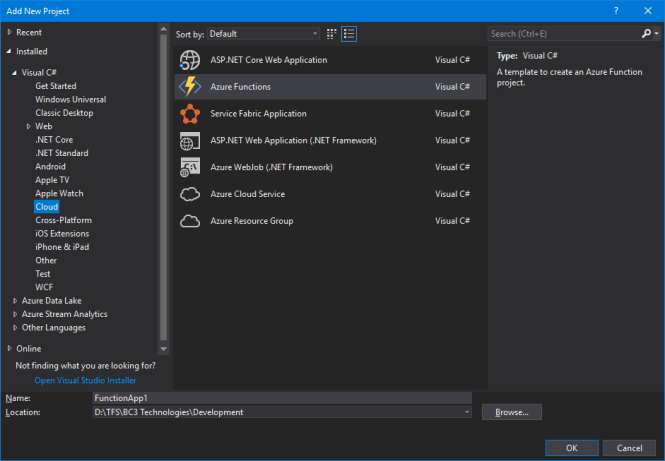Expand the Other Languages tree node
Image resolution: width=665 pixels, height=461 pixels.
click(14, 328)
